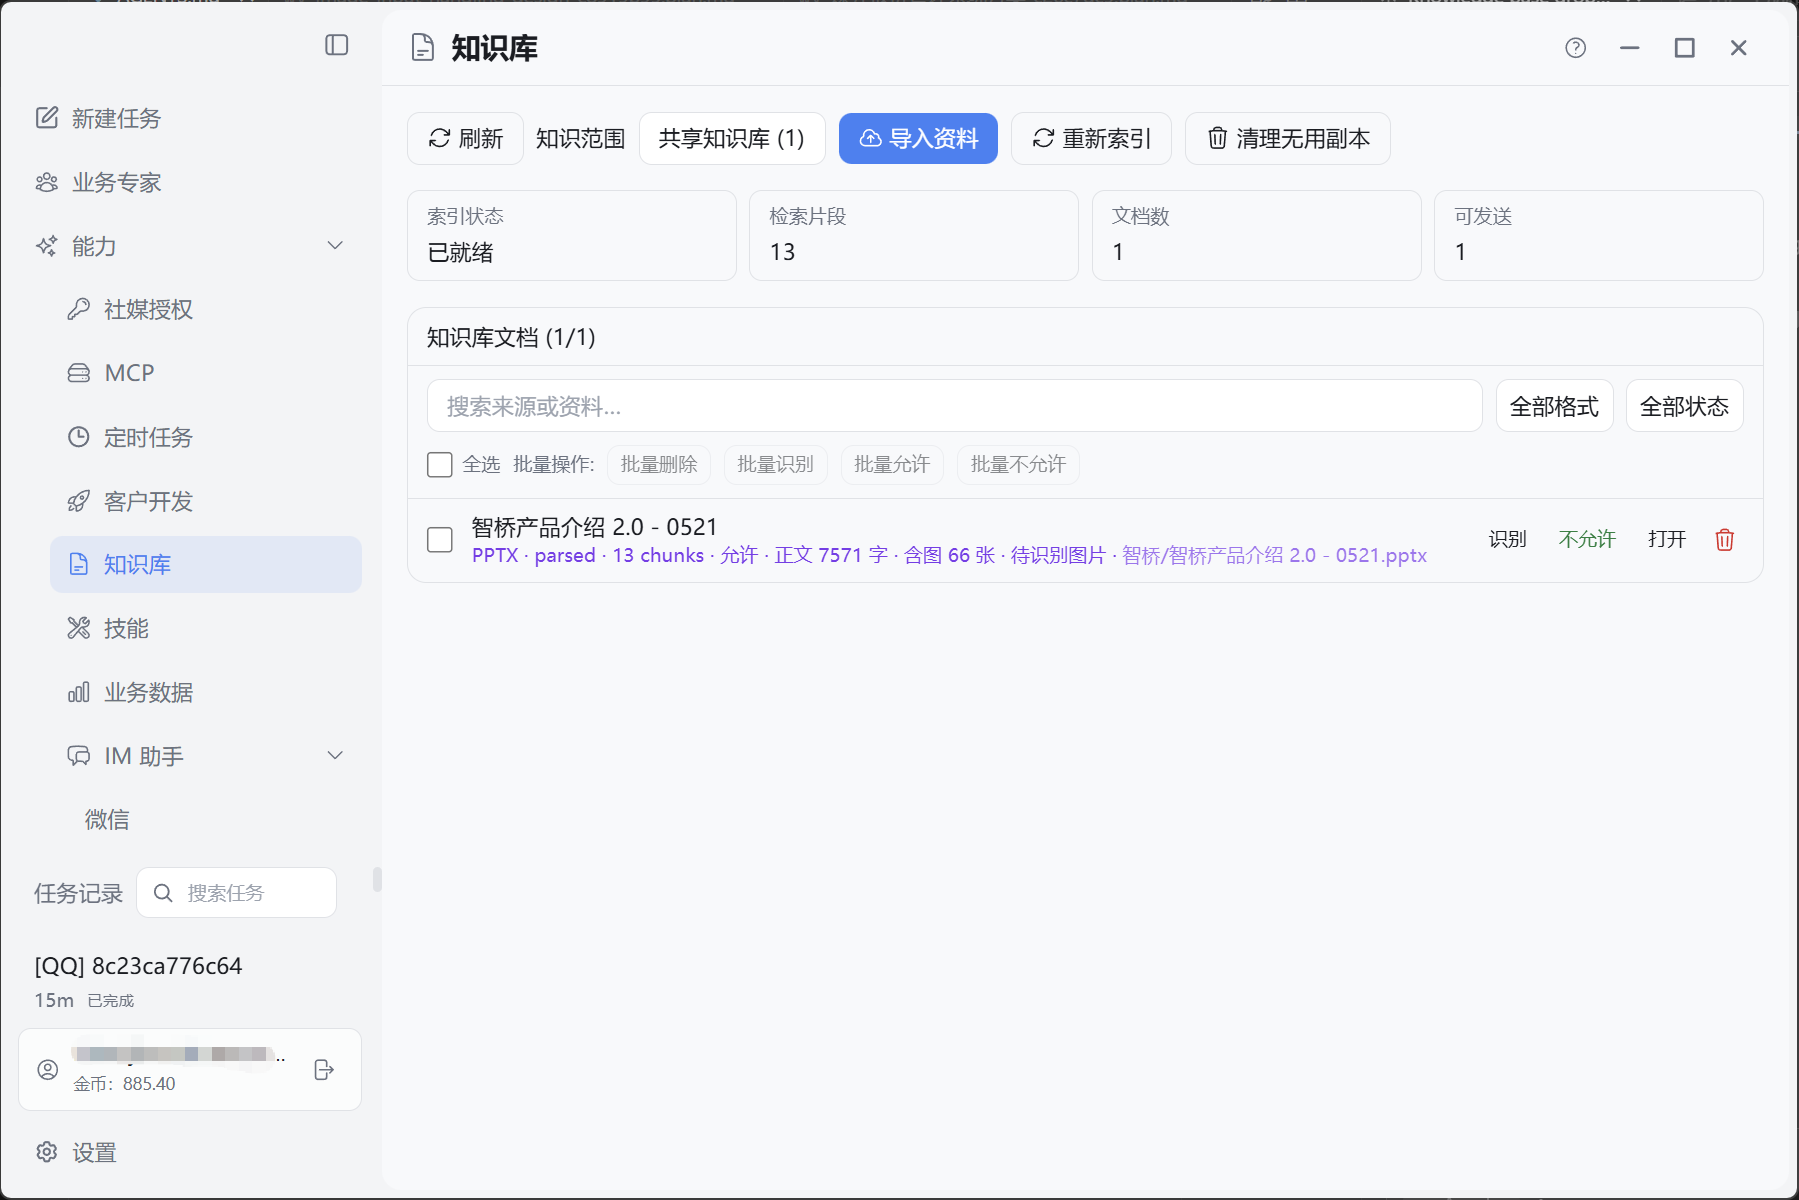Click the 知识库文档 (1/1) heading
The height and width of the screenshot is (1200, 1799).
tap(511, 338)
